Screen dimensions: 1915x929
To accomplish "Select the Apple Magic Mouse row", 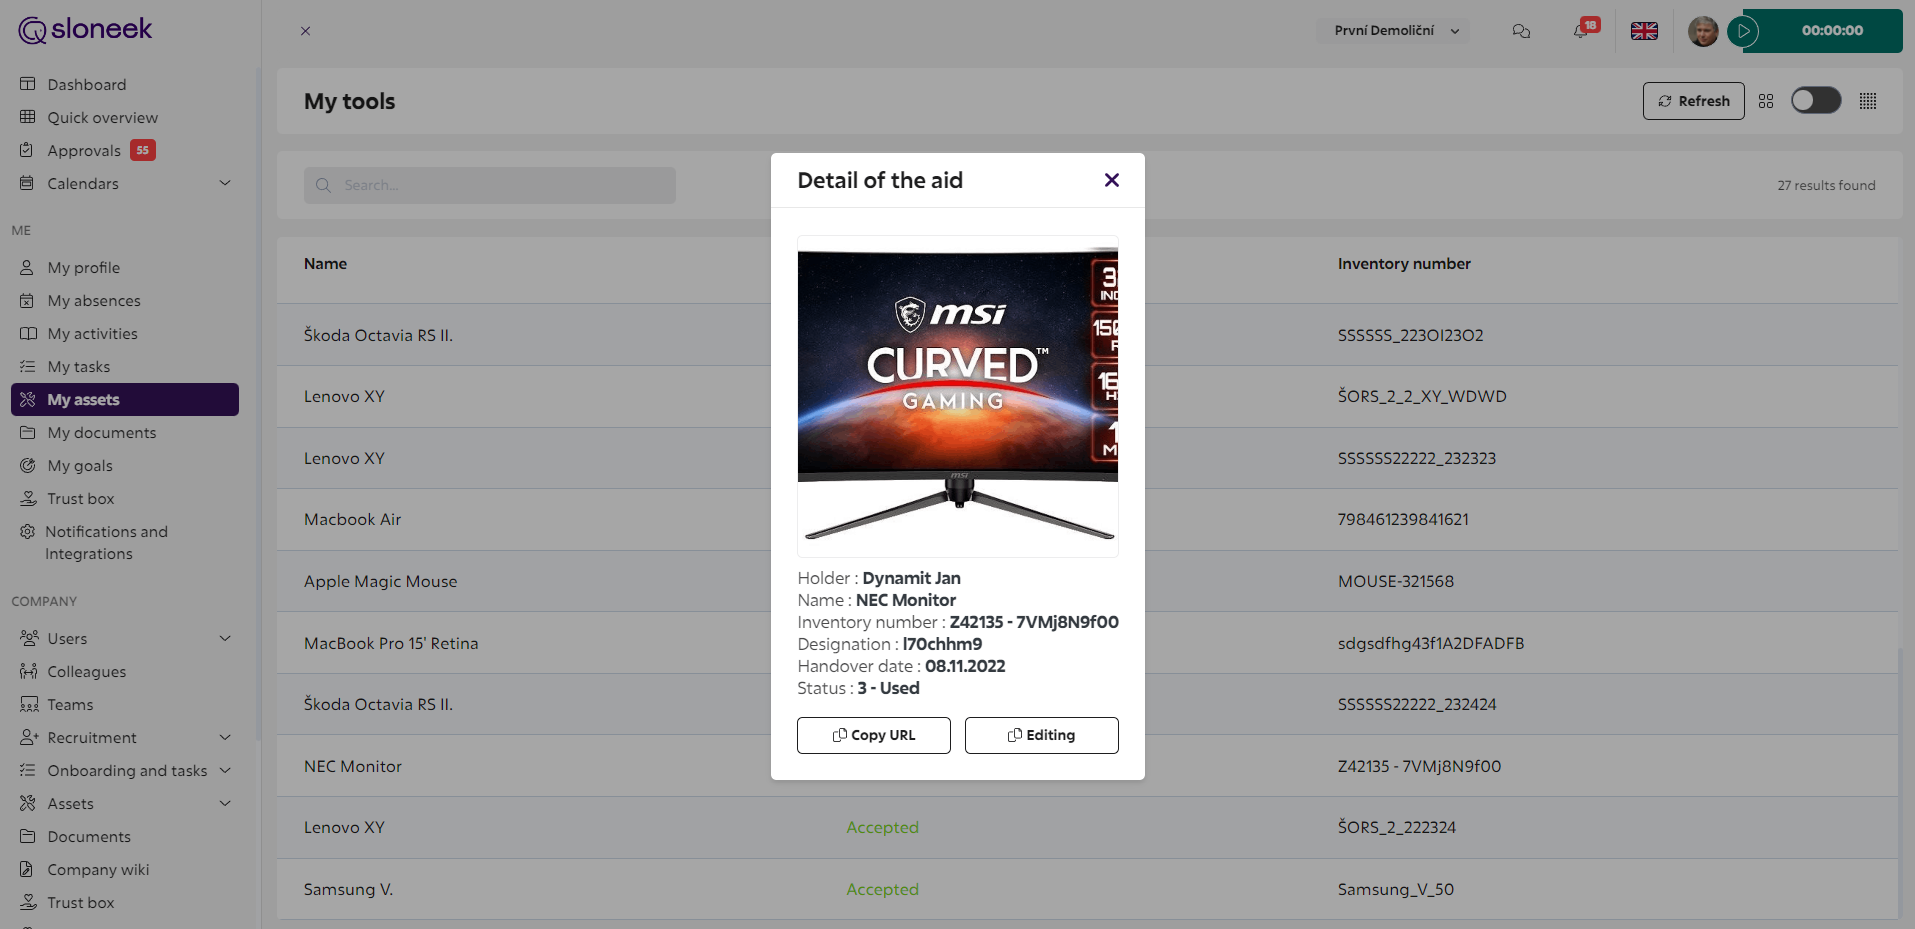I will point(1087,581).
